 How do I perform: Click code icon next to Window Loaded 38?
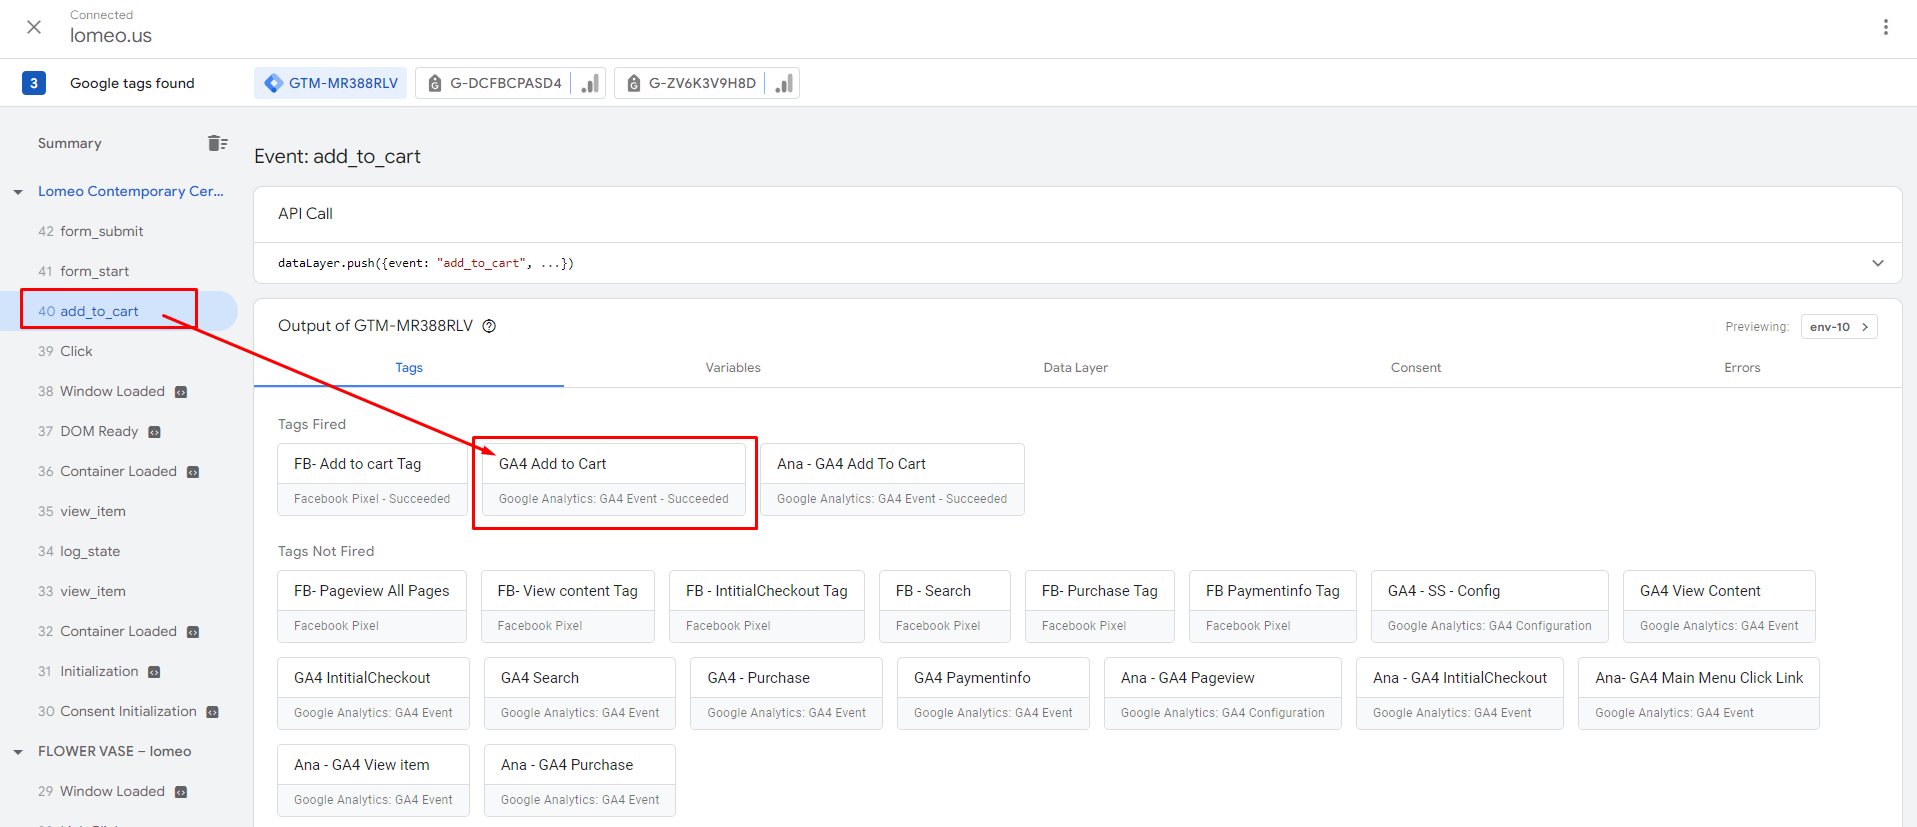point(181,392)
